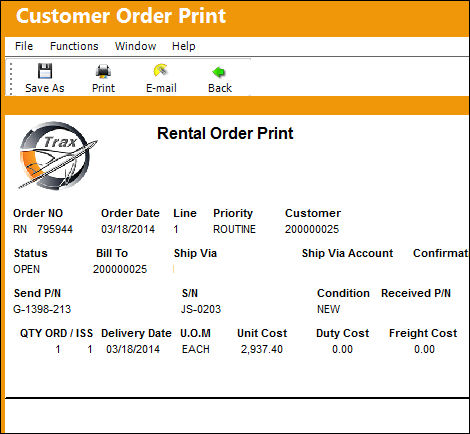Click the green Back arrow icon
This screenshot has width=470, height=434.
(219, 72)
